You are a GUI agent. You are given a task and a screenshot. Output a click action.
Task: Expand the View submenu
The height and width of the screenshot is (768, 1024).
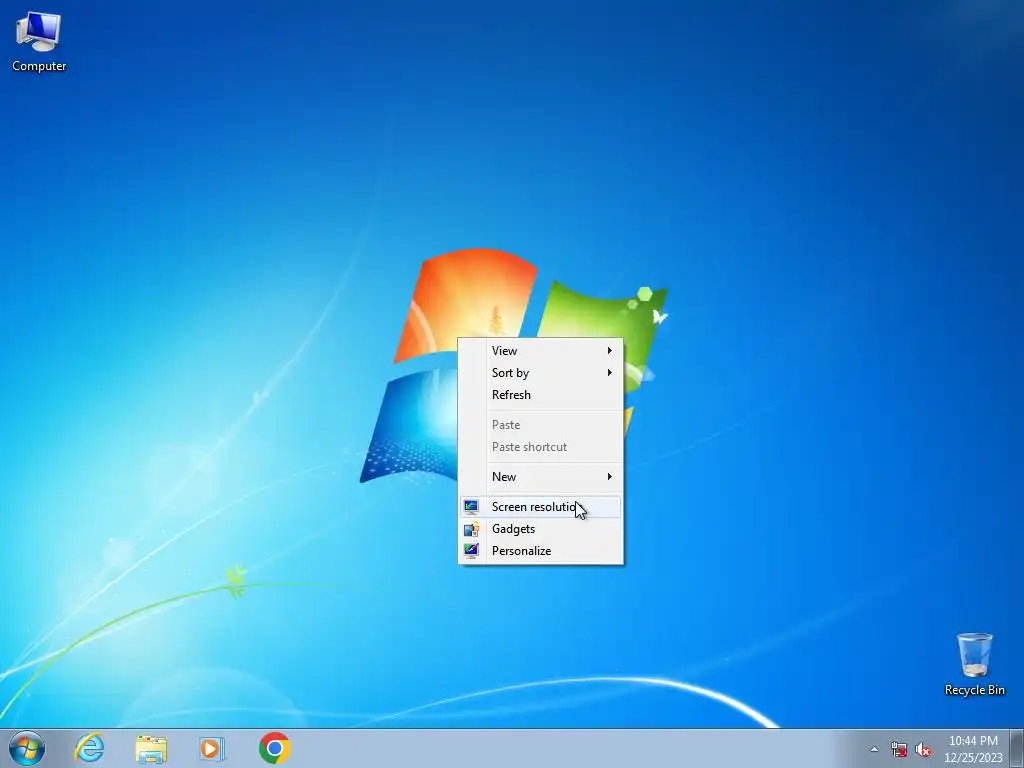coord(540,351)
